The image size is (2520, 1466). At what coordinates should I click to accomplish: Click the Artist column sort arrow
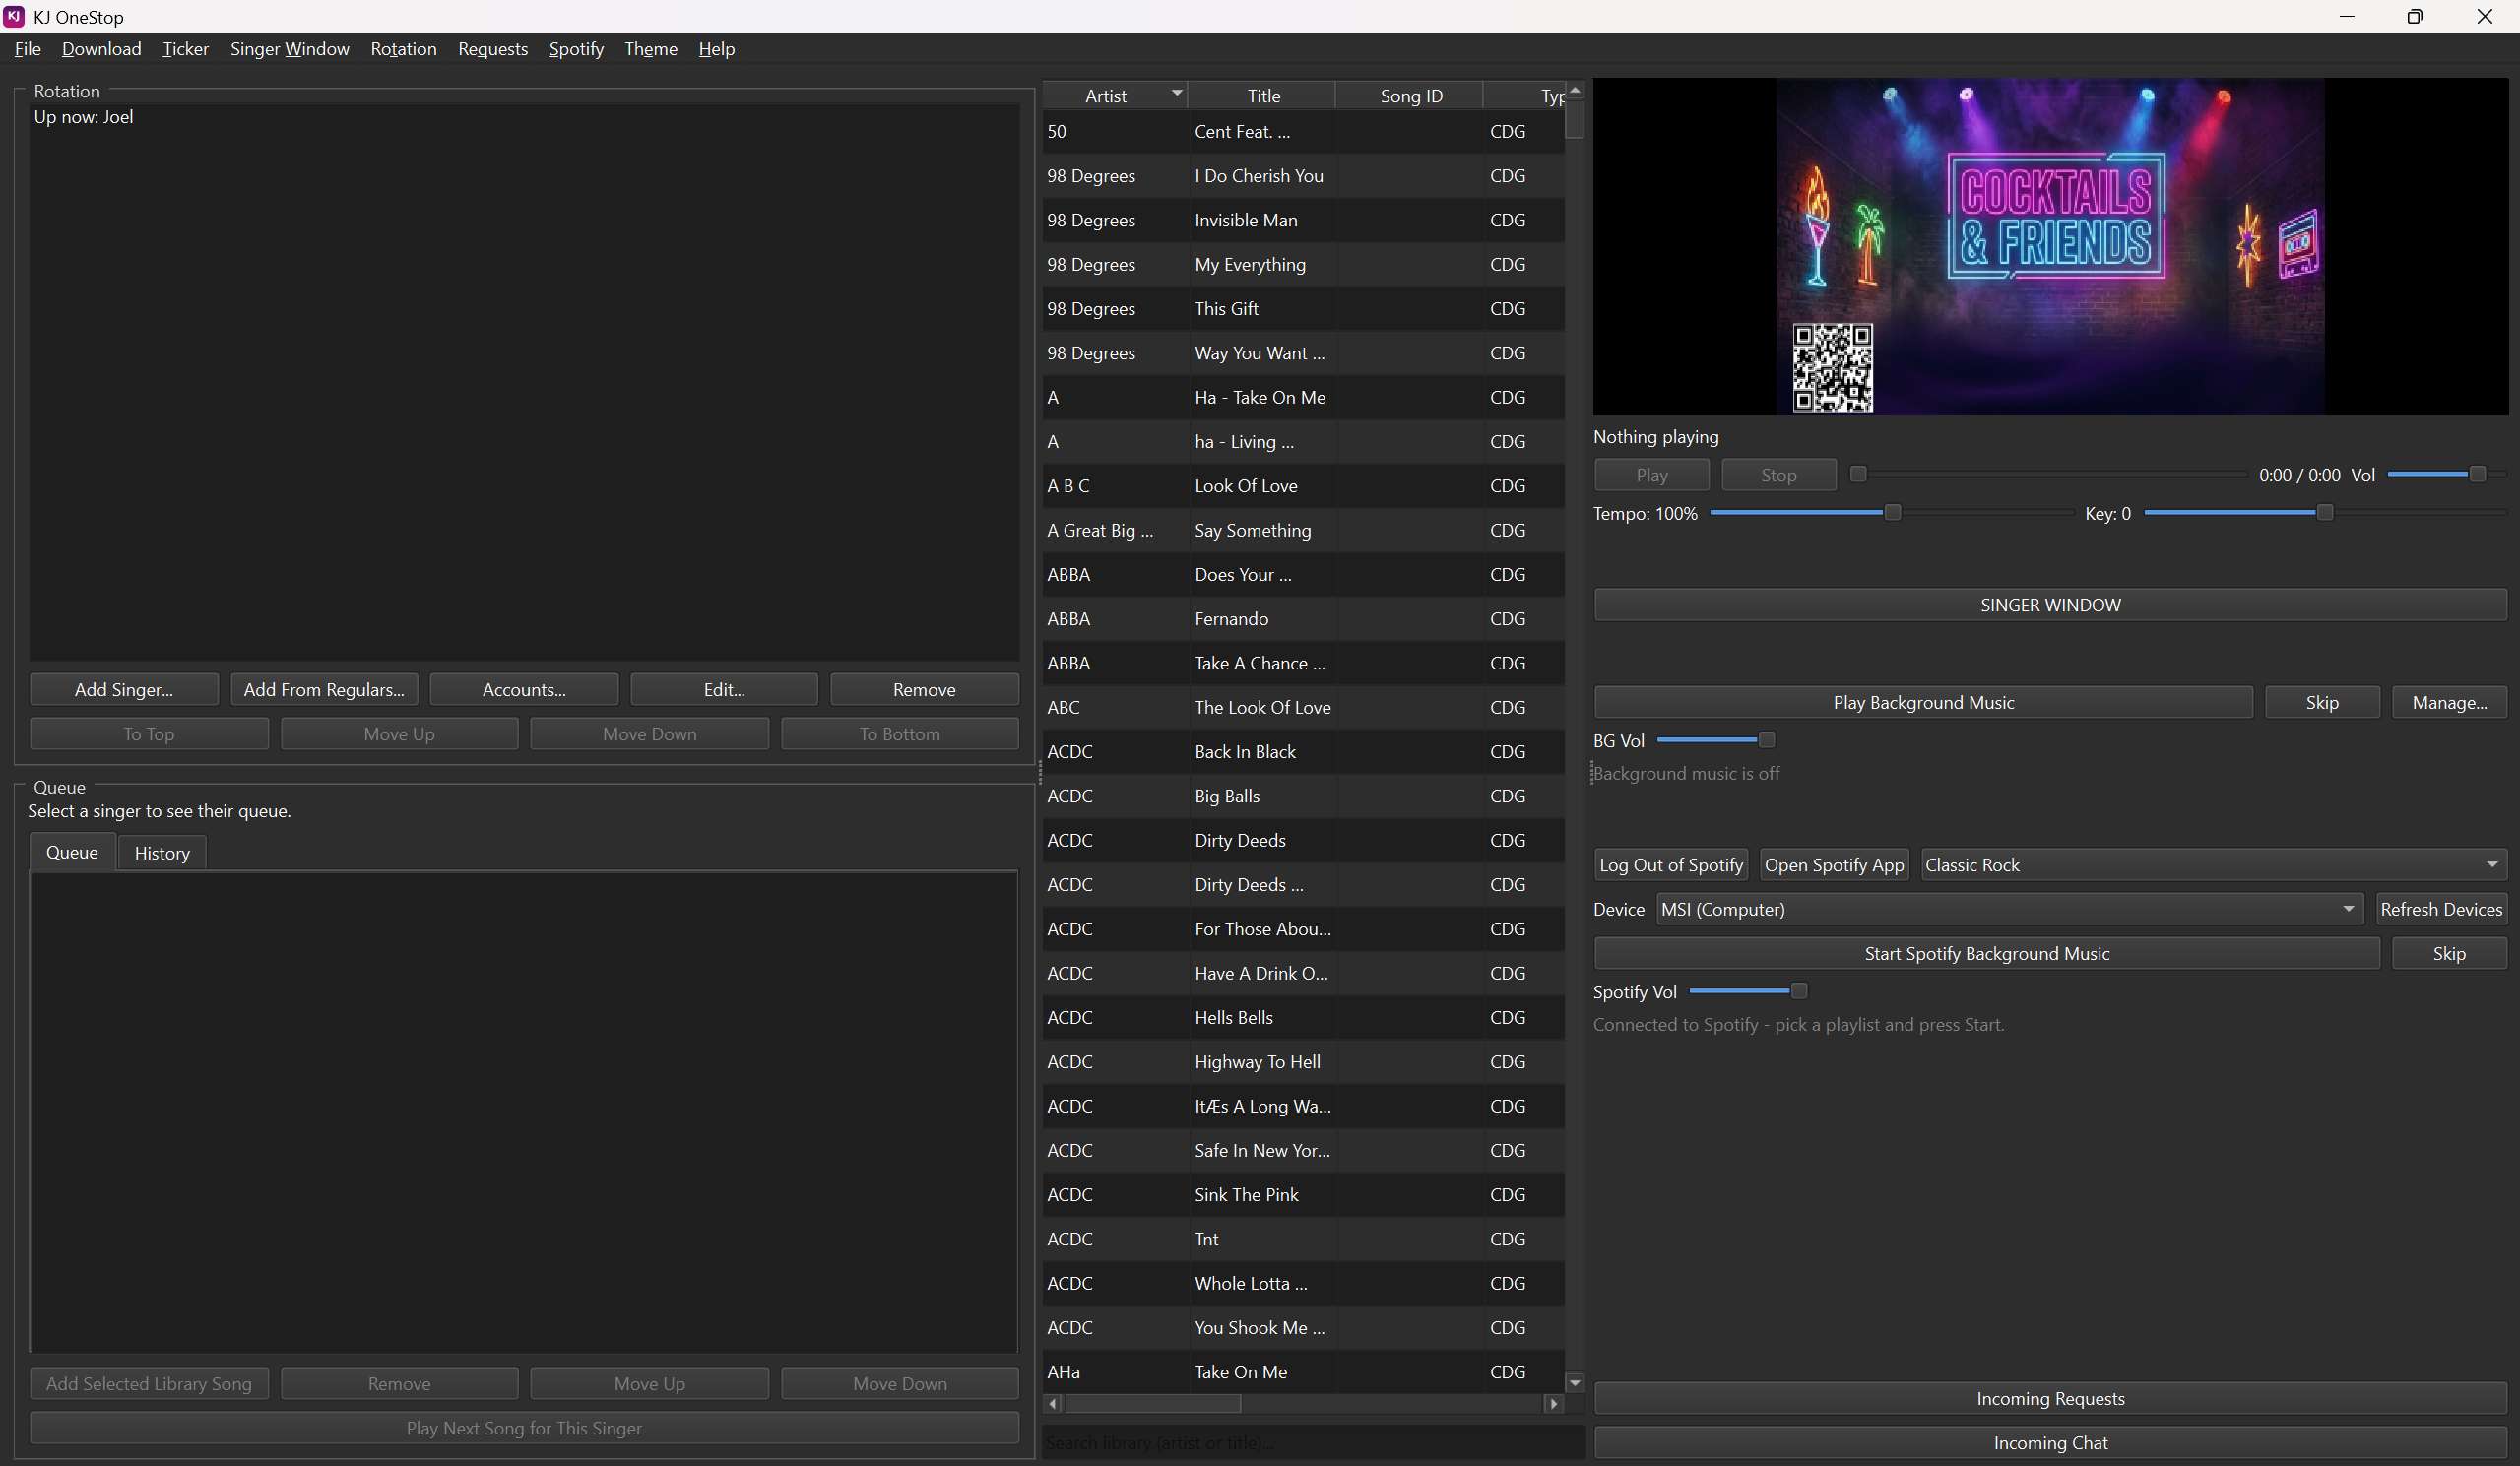[1176, 92]
